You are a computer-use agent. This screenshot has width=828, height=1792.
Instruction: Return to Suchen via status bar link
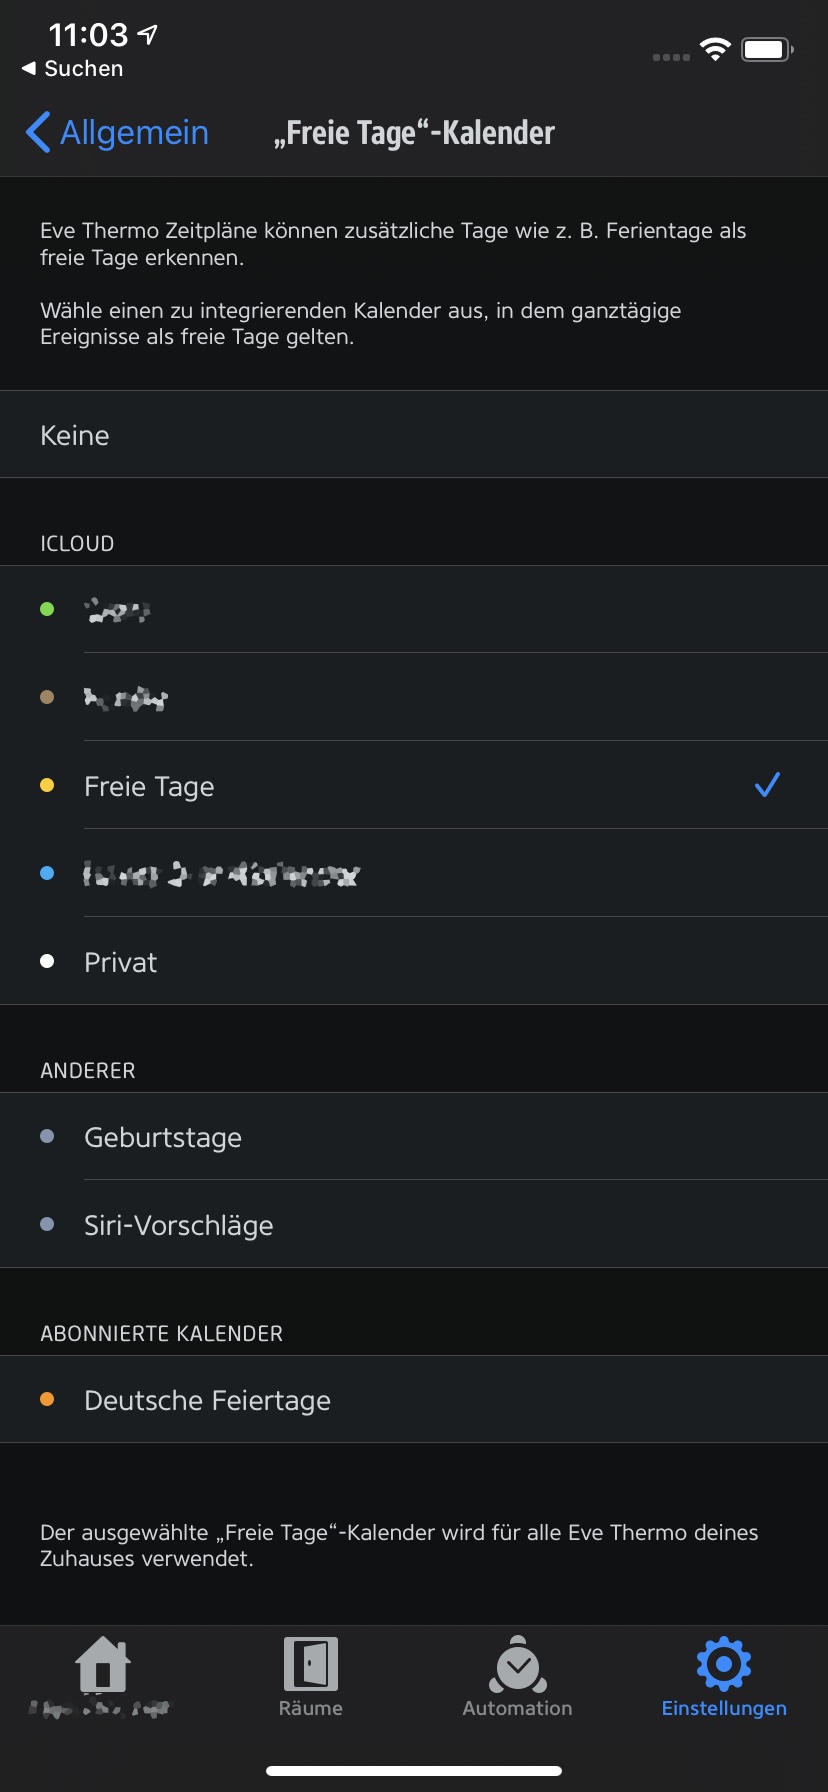click(x=72, y=69)
